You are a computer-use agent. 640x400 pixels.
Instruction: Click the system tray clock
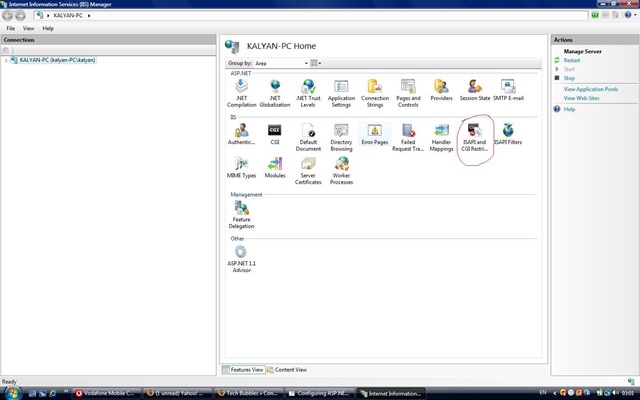[x=628, y=393]
